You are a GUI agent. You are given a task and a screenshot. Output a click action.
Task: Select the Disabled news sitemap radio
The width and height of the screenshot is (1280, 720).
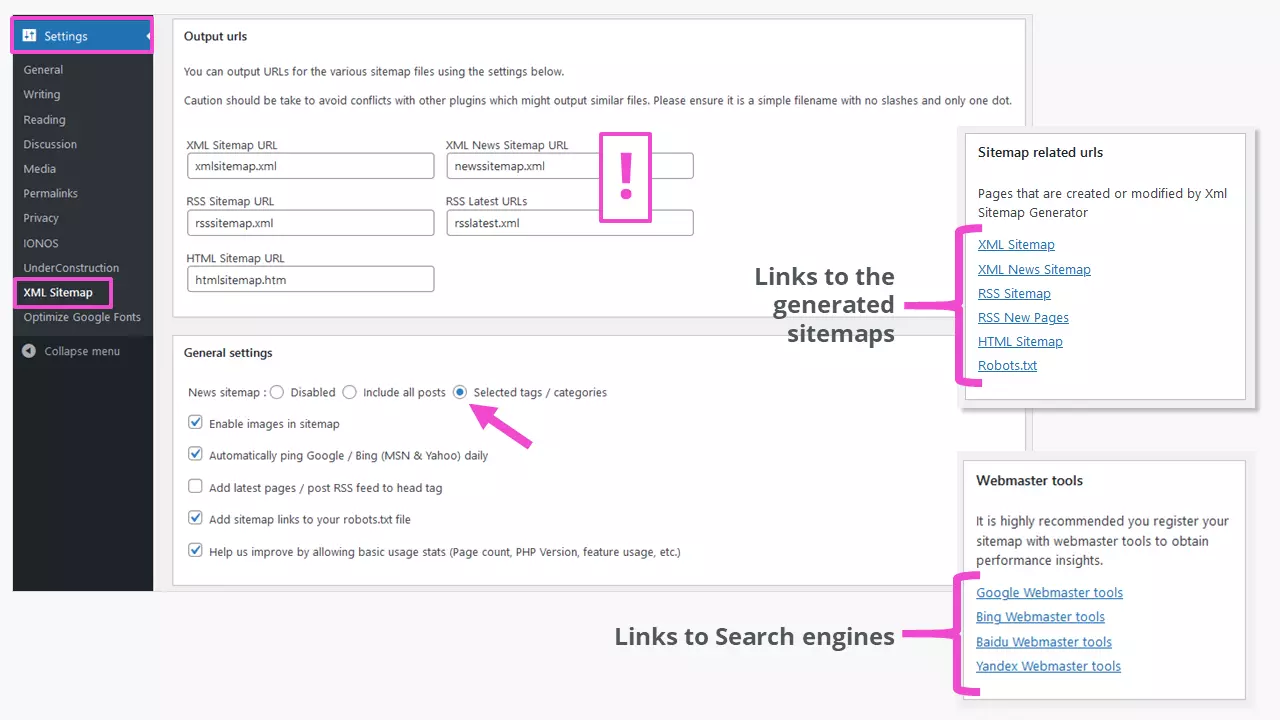click(277, 392)
